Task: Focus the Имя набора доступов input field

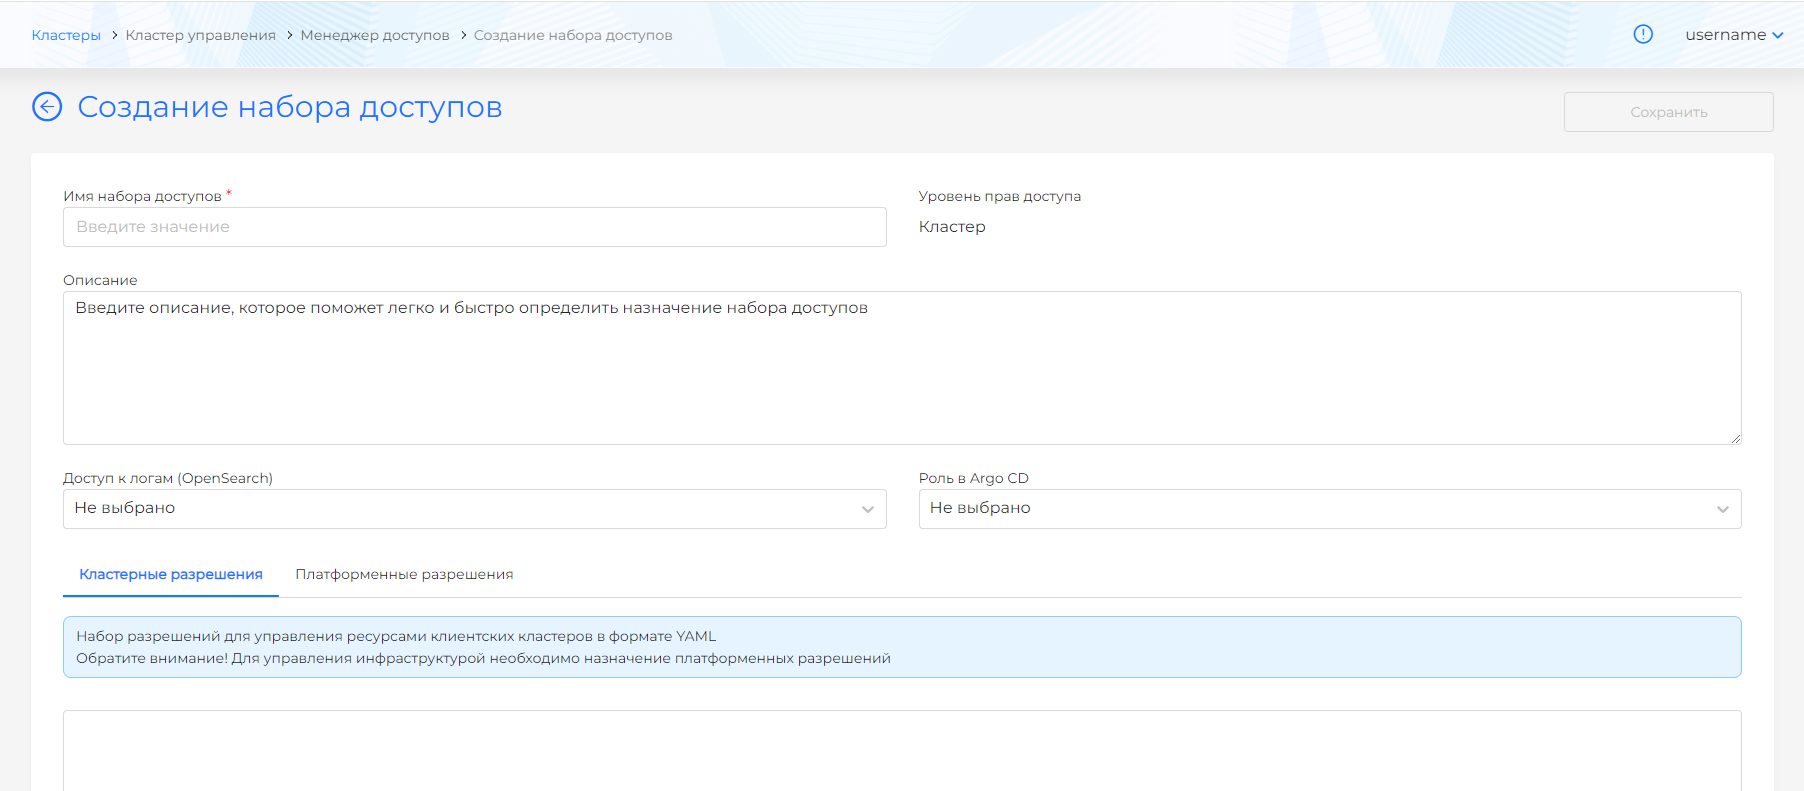Action: coord(474,227)
